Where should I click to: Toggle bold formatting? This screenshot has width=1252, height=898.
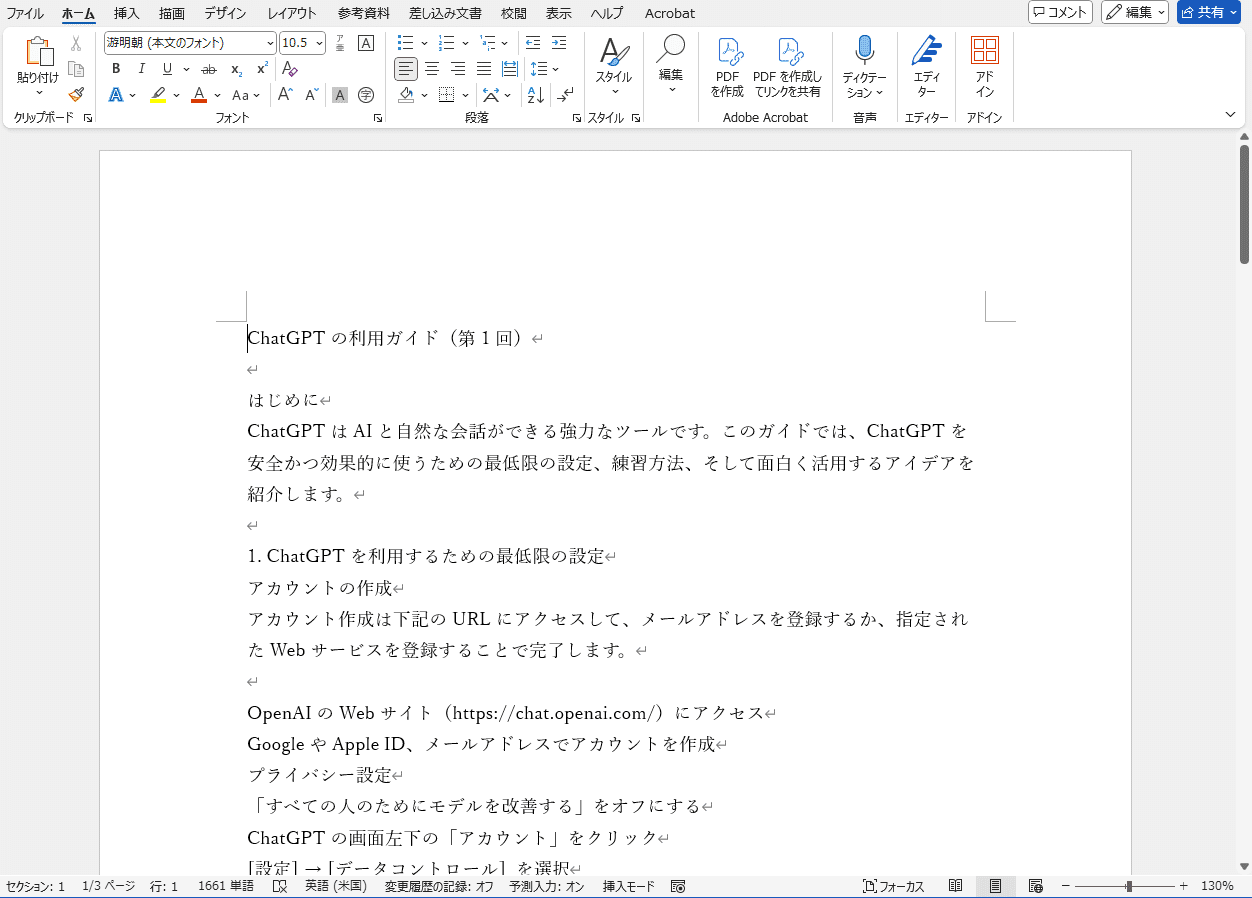coord(116,69)
